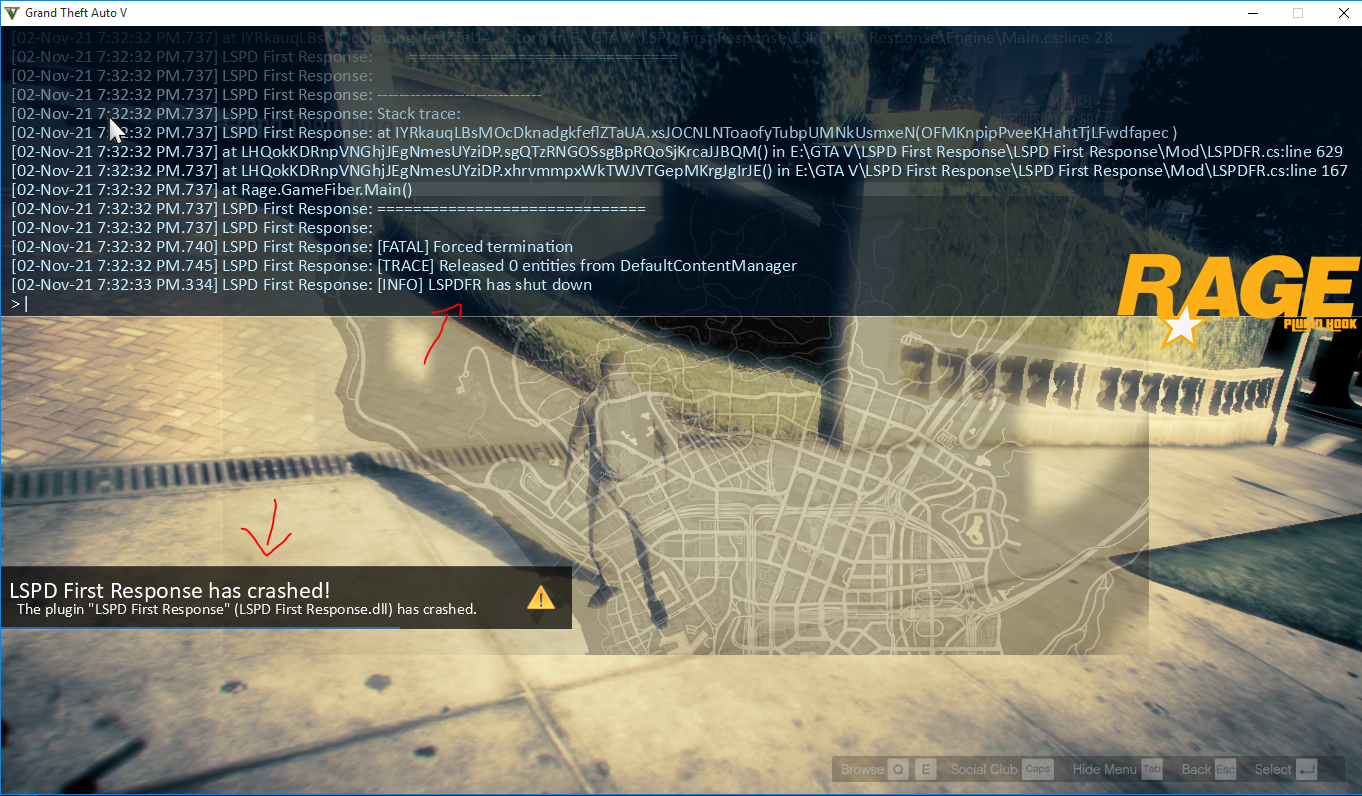Click the "[FATAL] Forced termination" log line
This screenshot has width=1362, height=796.
click(x=292, y=247)
